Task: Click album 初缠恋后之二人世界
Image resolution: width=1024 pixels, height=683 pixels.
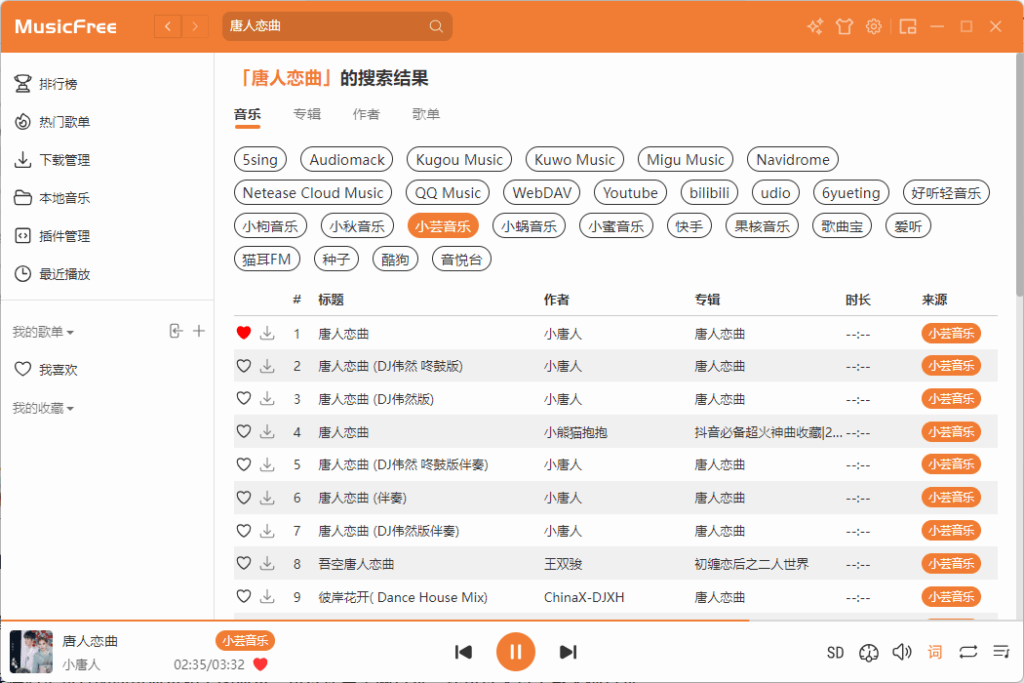Action: (752, 564)
